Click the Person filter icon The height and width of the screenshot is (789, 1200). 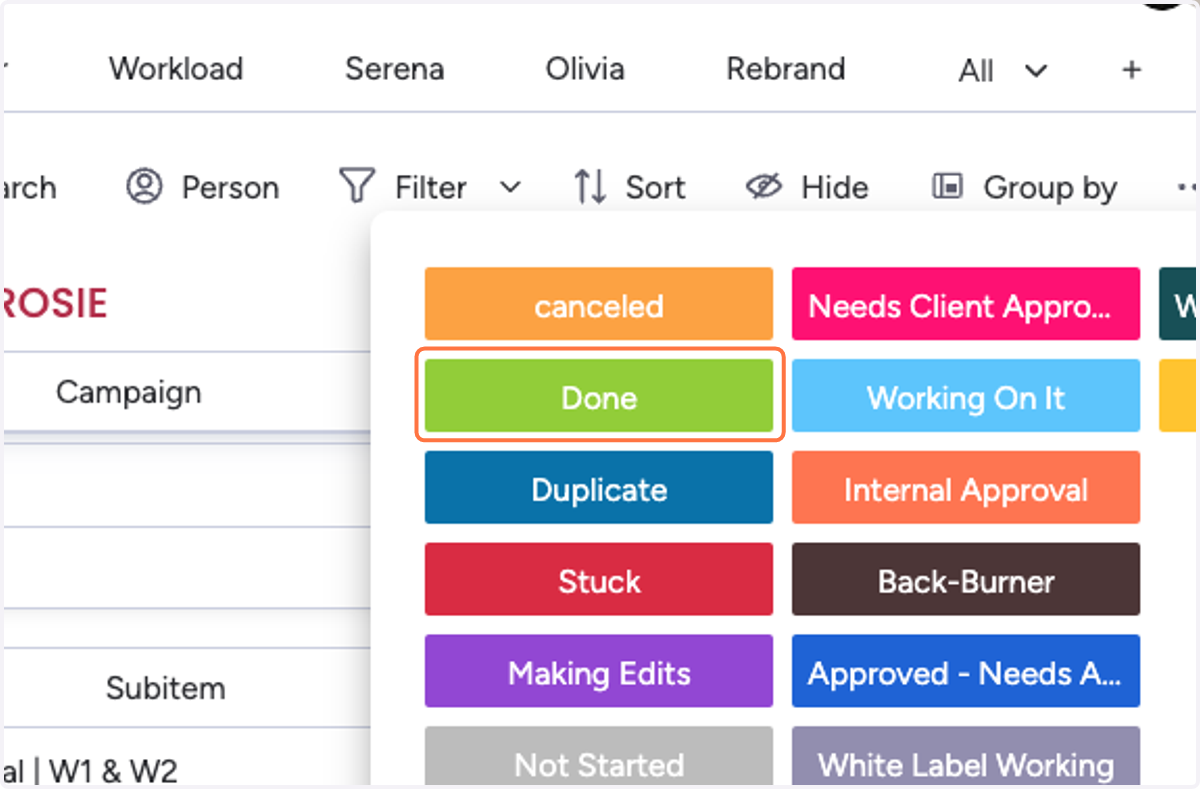tap(145, 187)
